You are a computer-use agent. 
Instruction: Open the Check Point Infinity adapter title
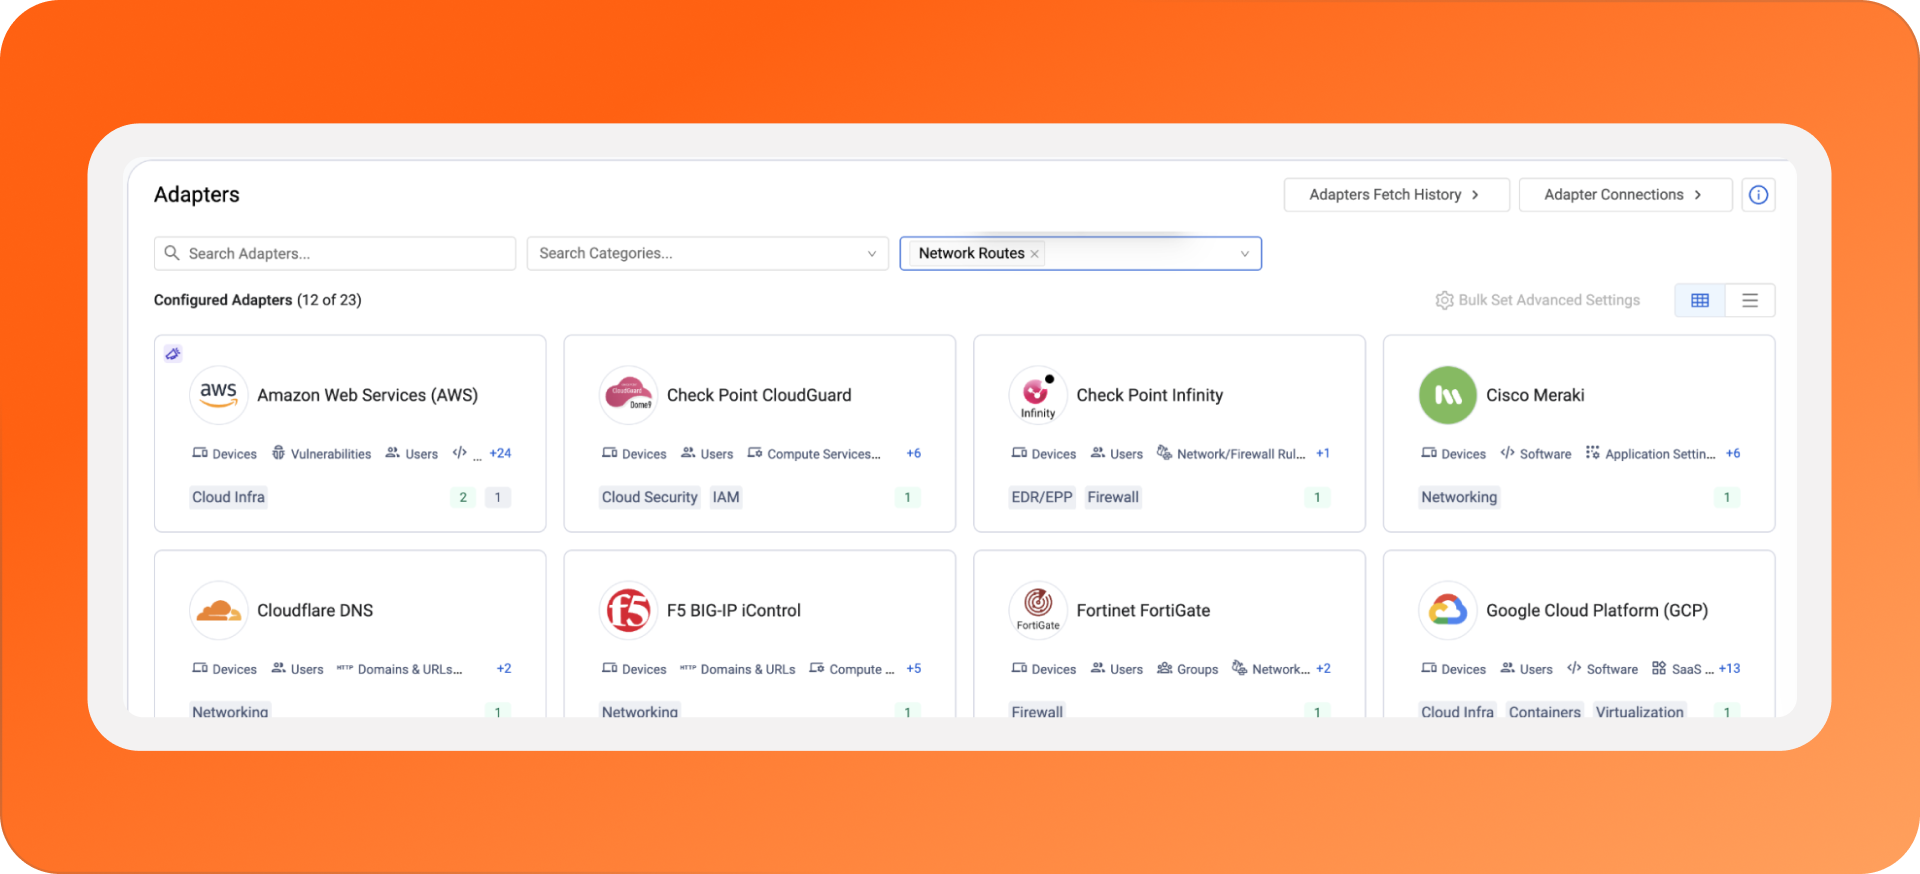[1150, 395]
